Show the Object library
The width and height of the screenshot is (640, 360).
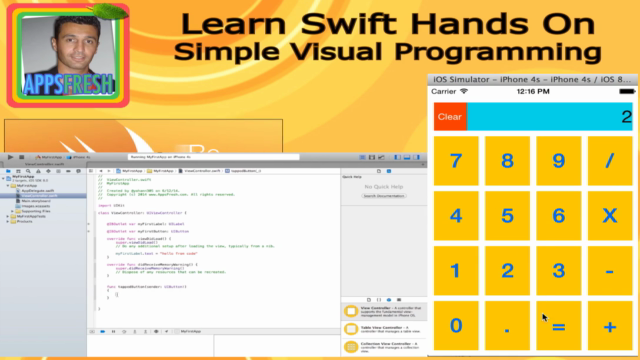(389, 300)
